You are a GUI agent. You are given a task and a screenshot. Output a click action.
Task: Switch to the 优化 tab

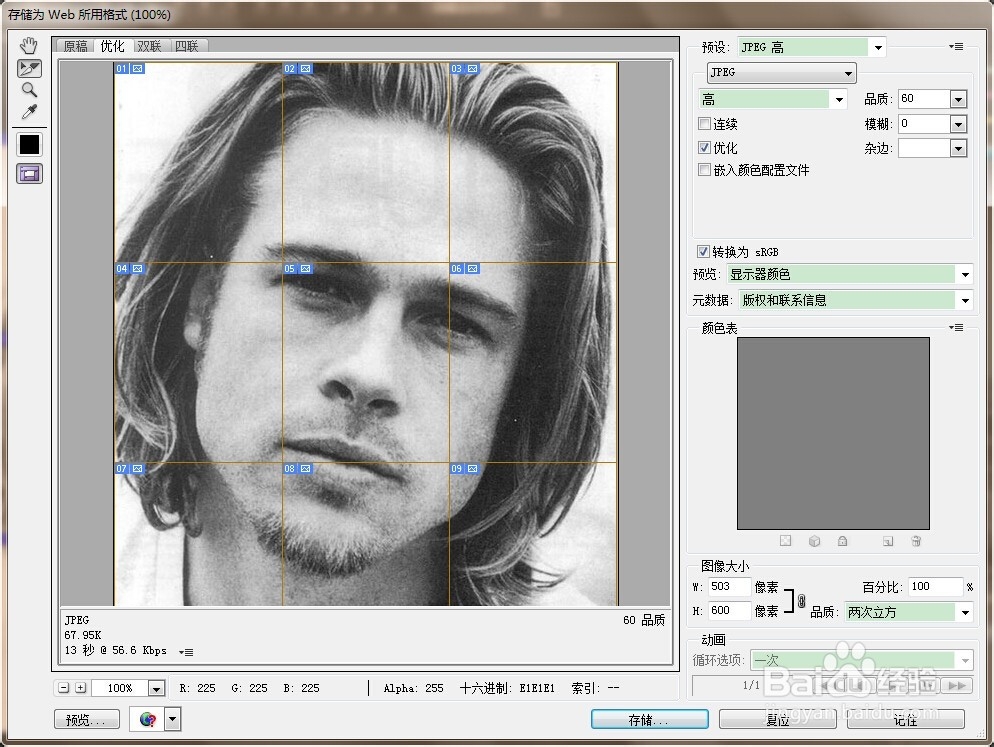click(112, 46)
